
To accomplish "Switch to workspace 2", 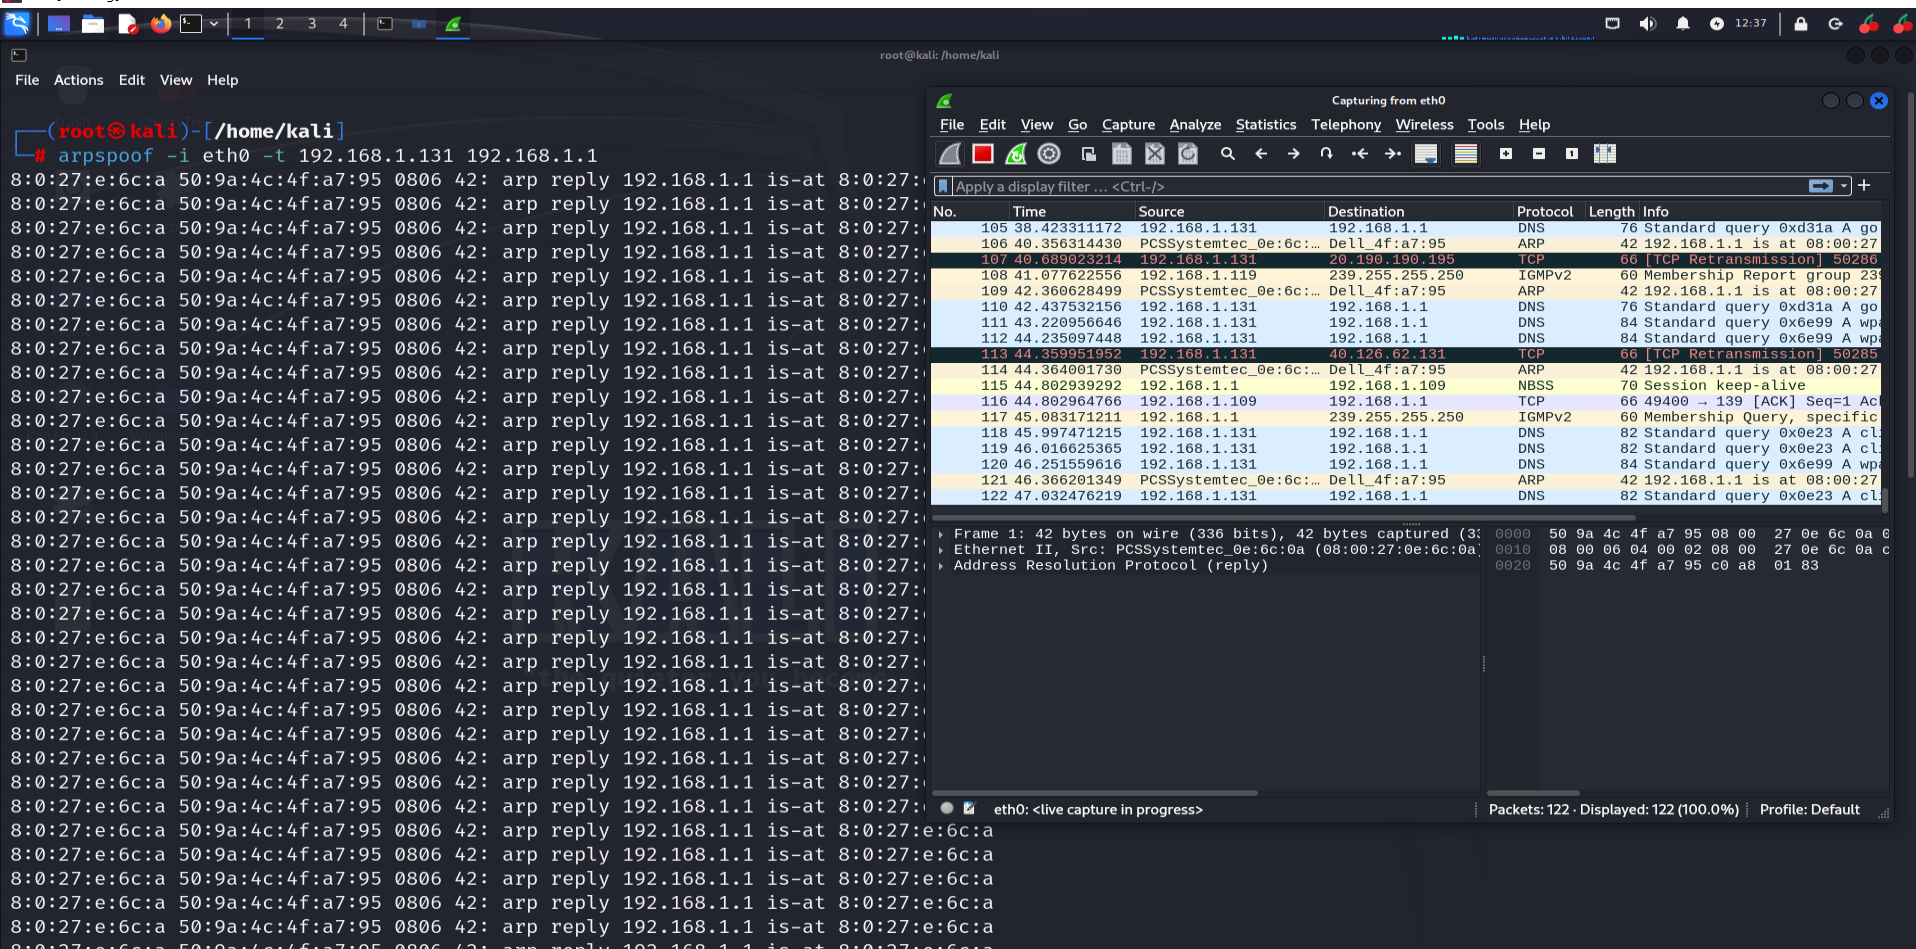I will click(280, 24).
